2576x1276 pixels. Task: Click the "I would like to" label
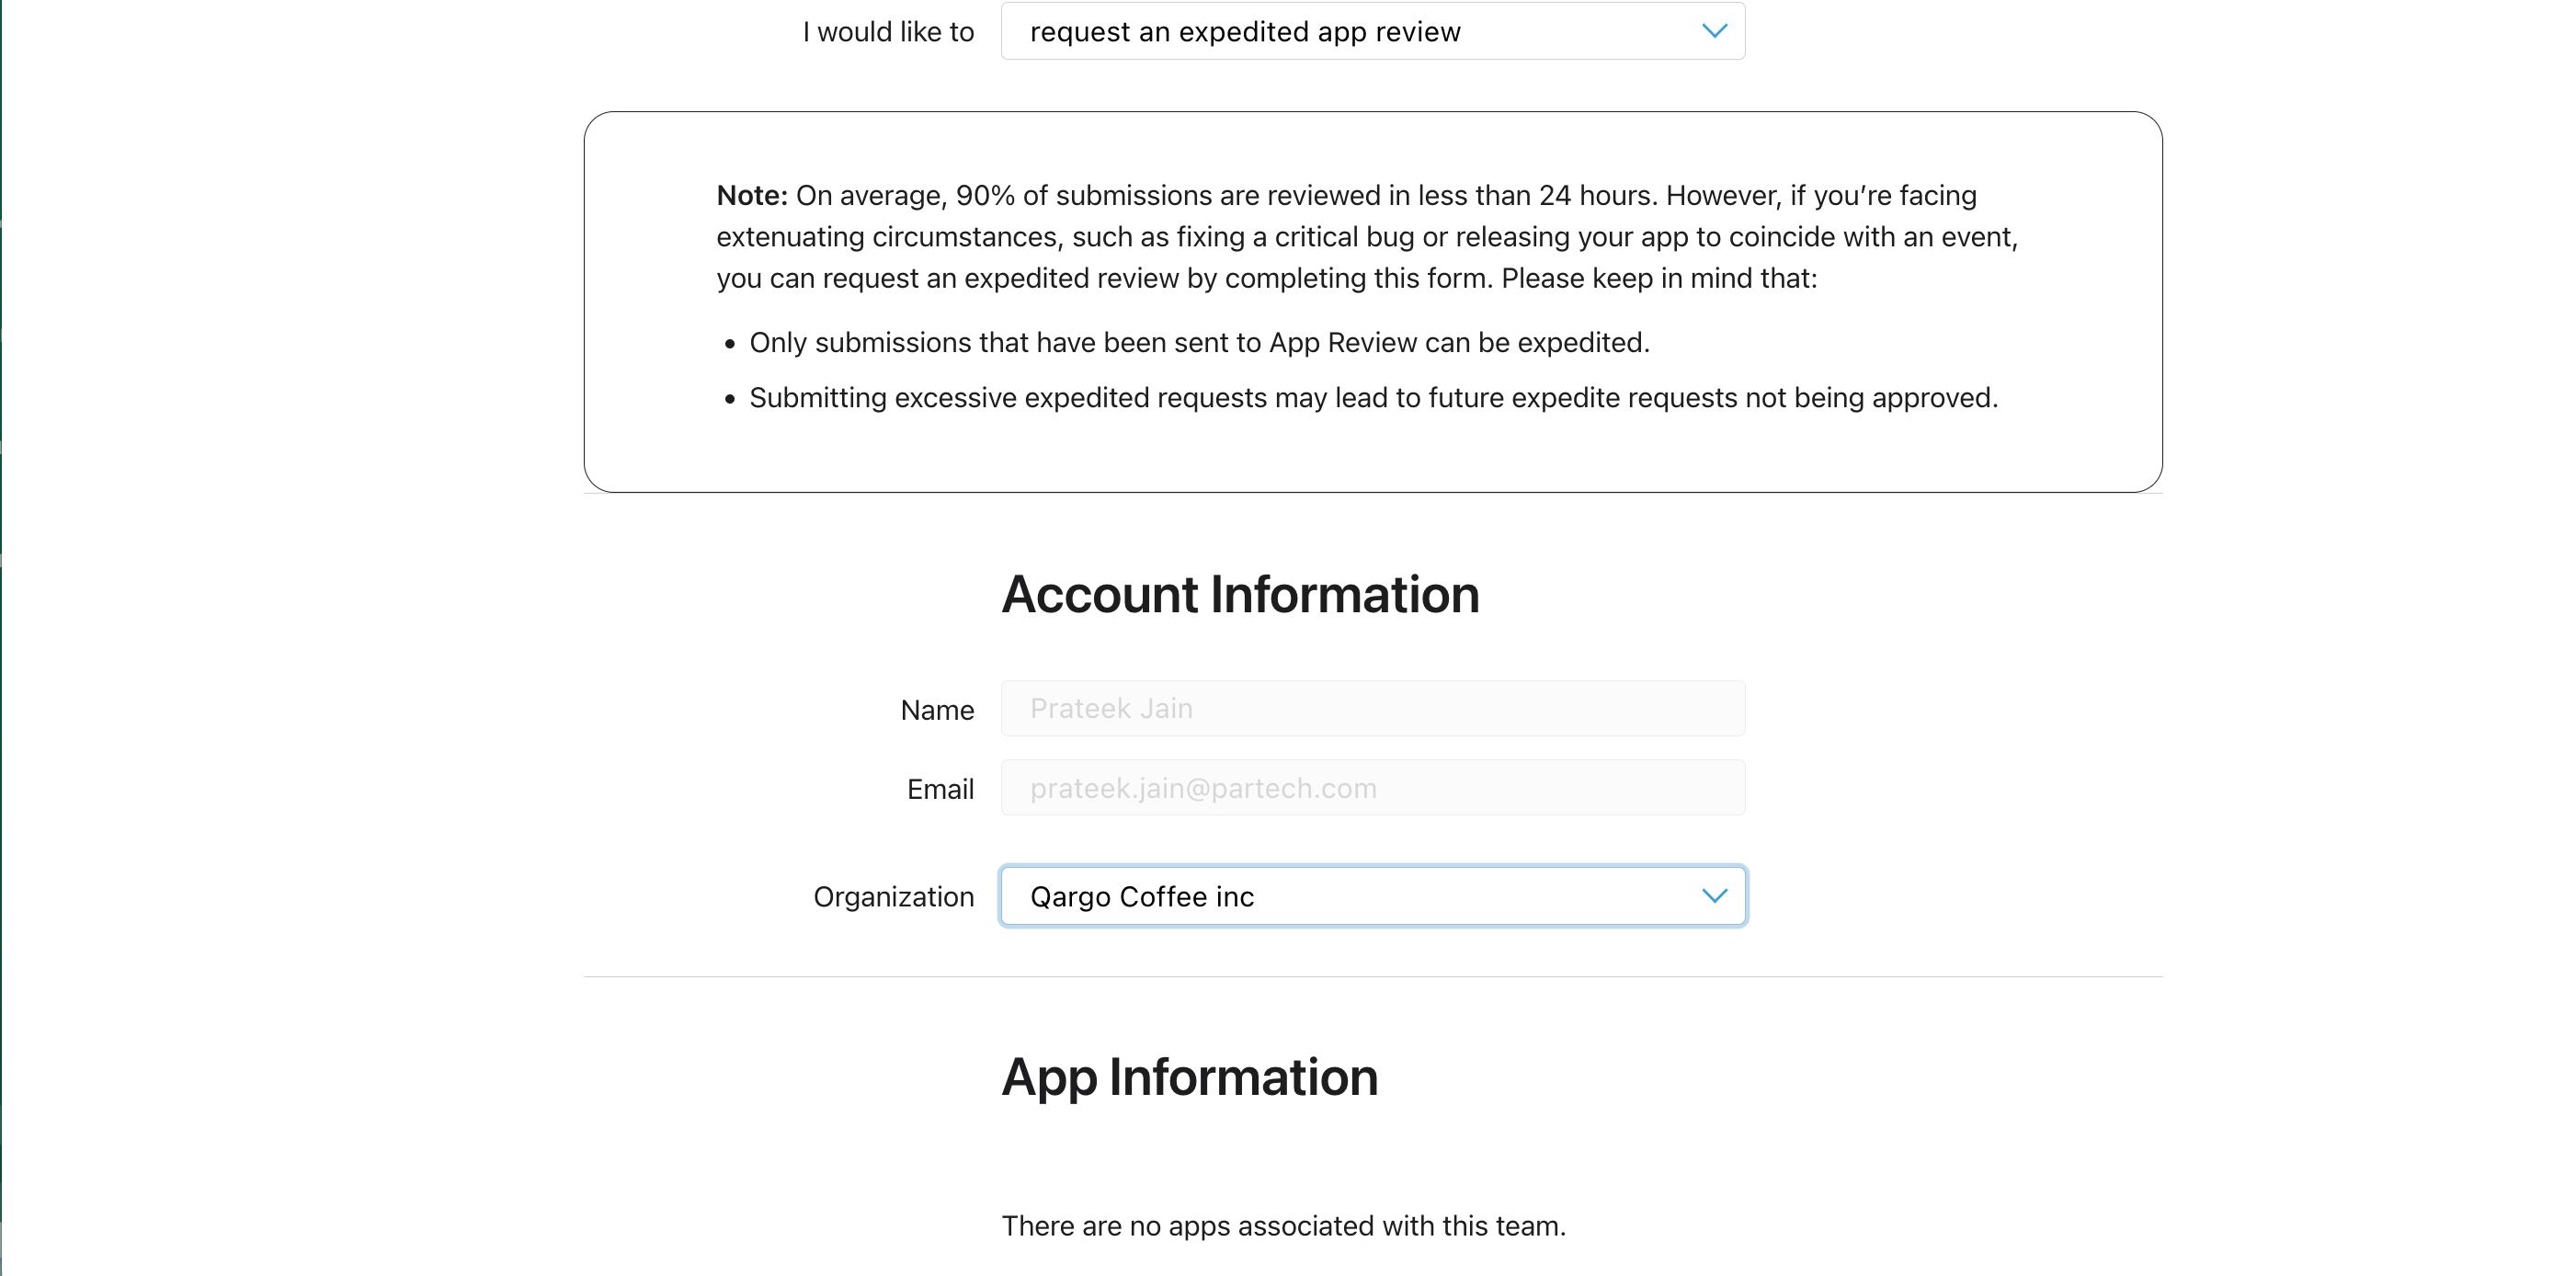point(888,32)
